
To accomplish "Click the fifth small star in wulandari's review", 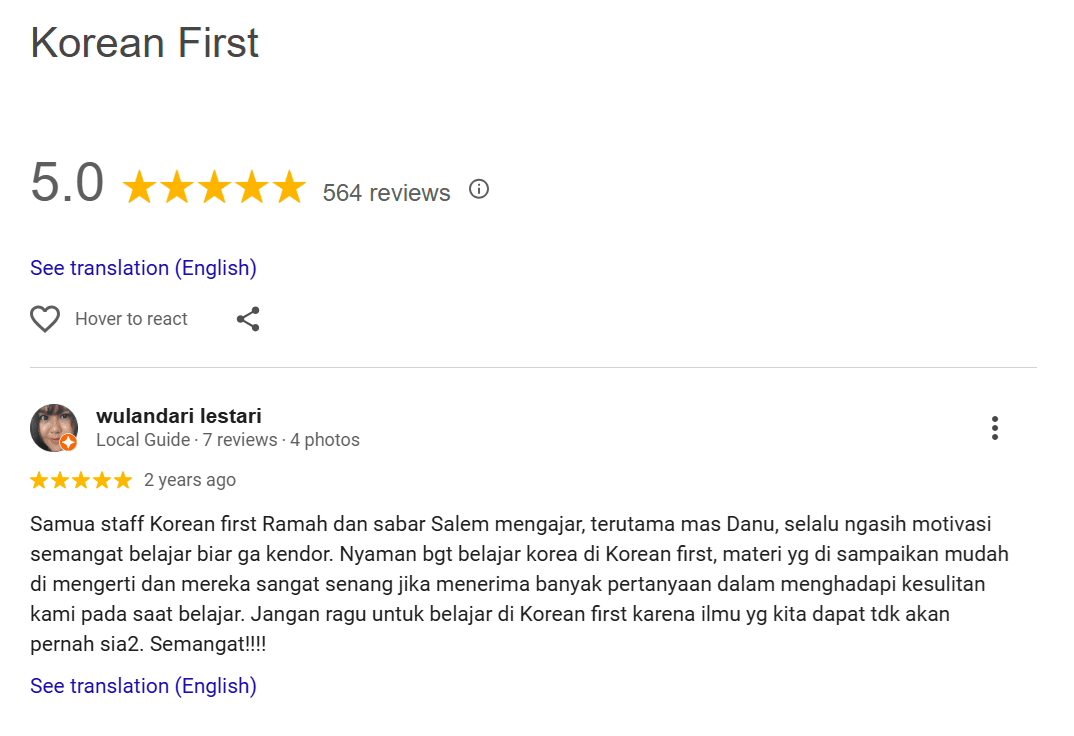I will click(123, 480).
